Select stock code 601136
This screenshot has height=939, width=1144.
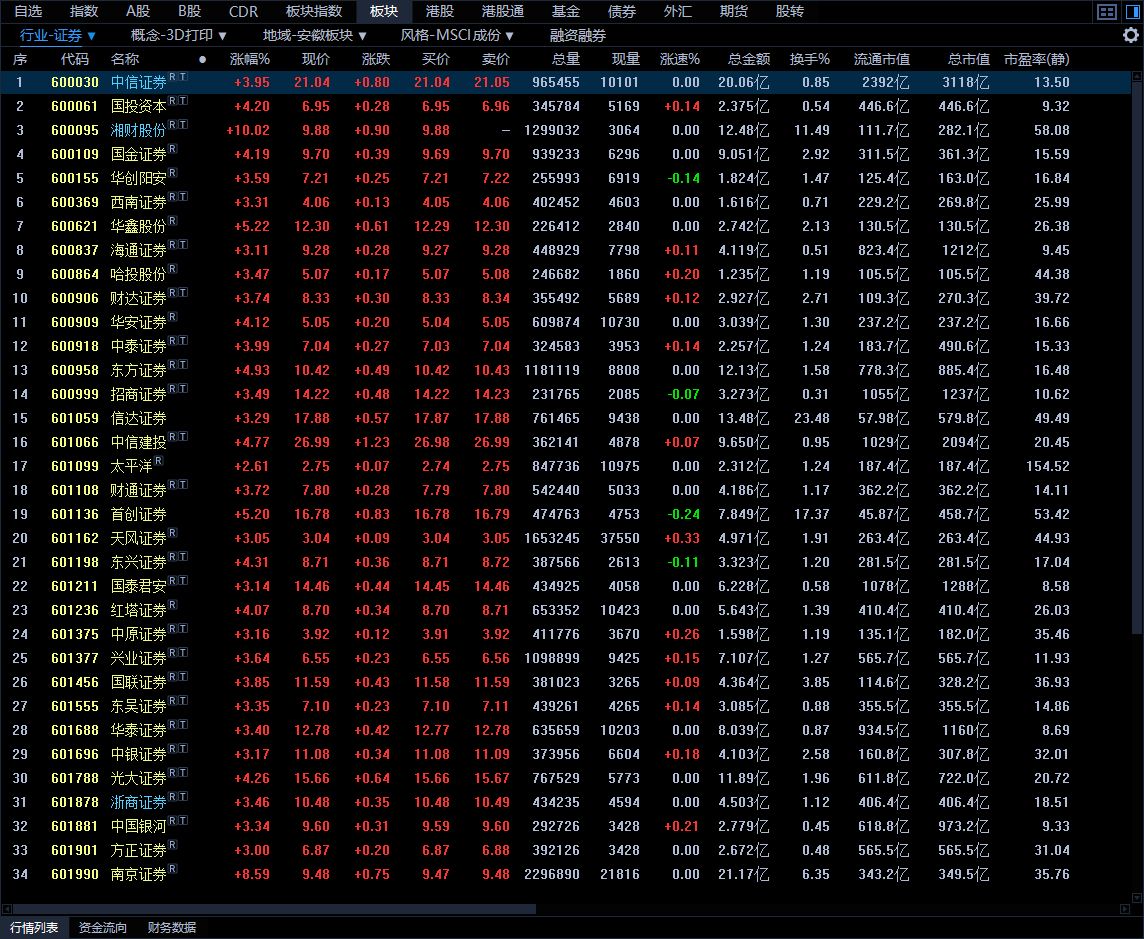pos(74,514)
